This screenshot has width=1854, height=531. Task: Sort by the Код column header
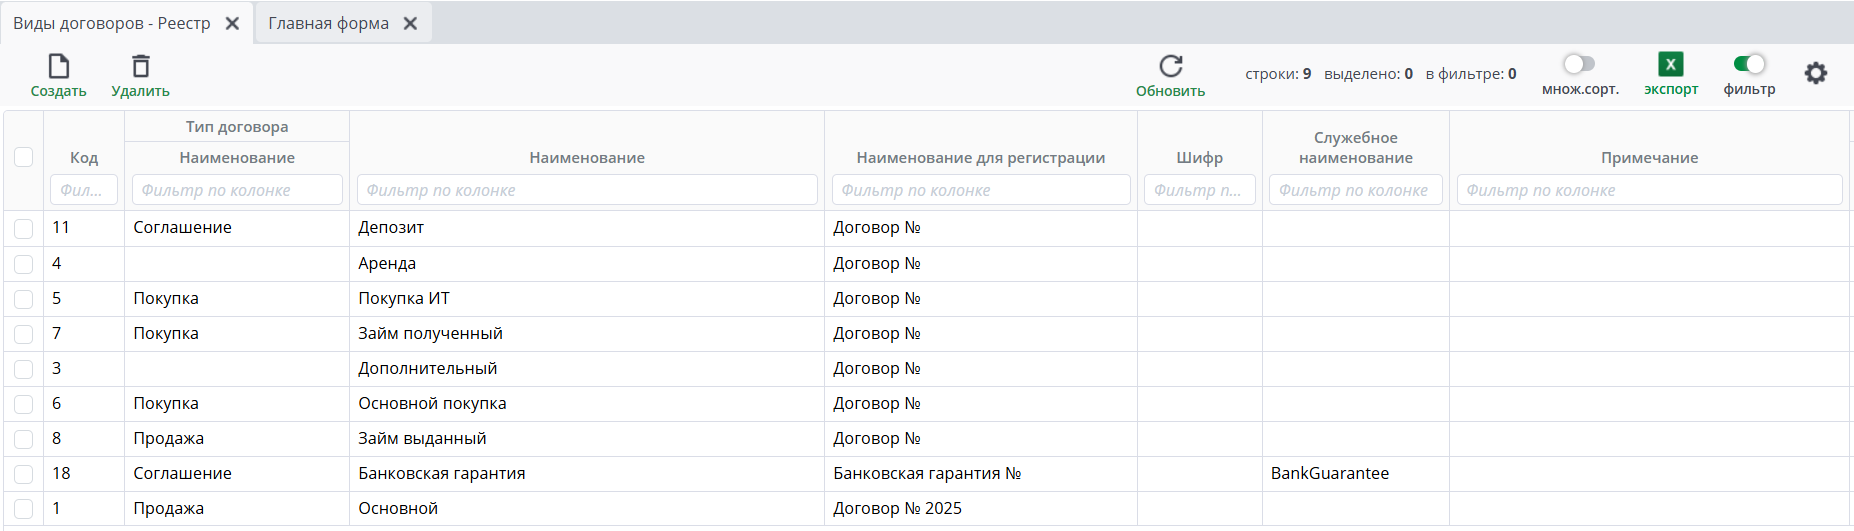(84, 158)
